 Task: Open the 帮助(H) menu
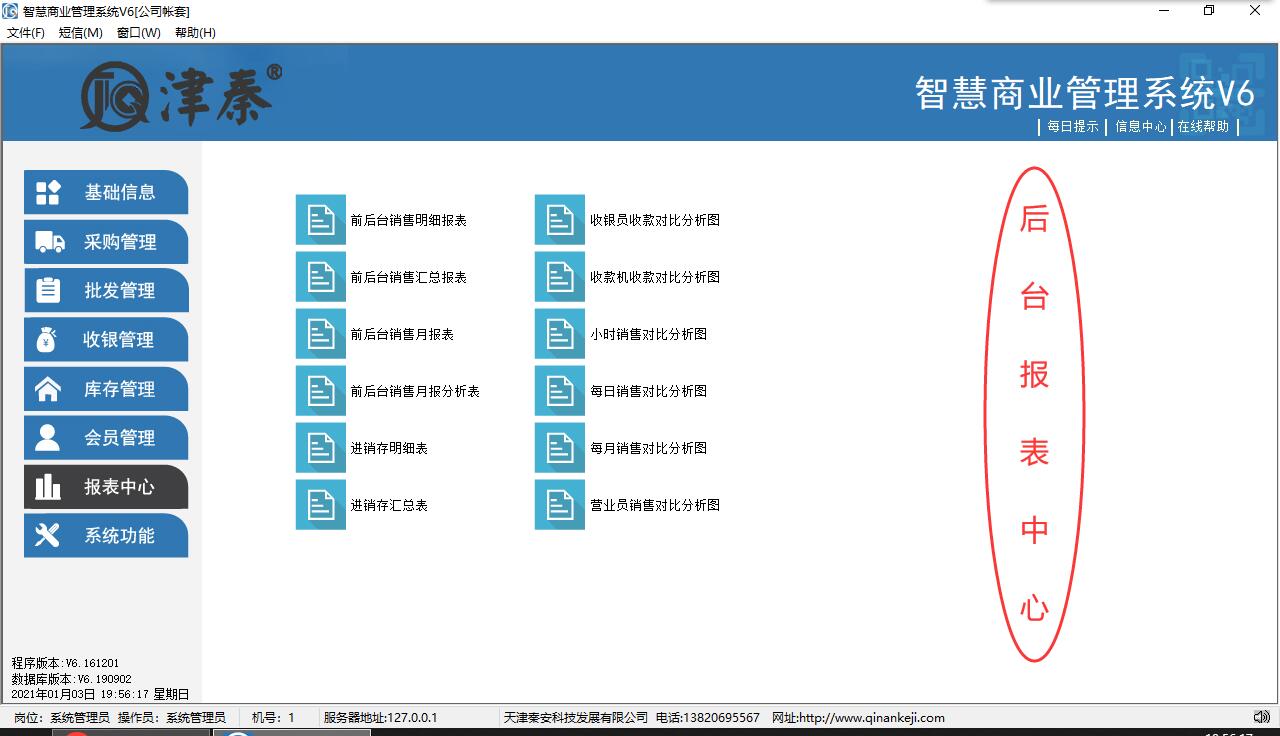pos(195,33)
